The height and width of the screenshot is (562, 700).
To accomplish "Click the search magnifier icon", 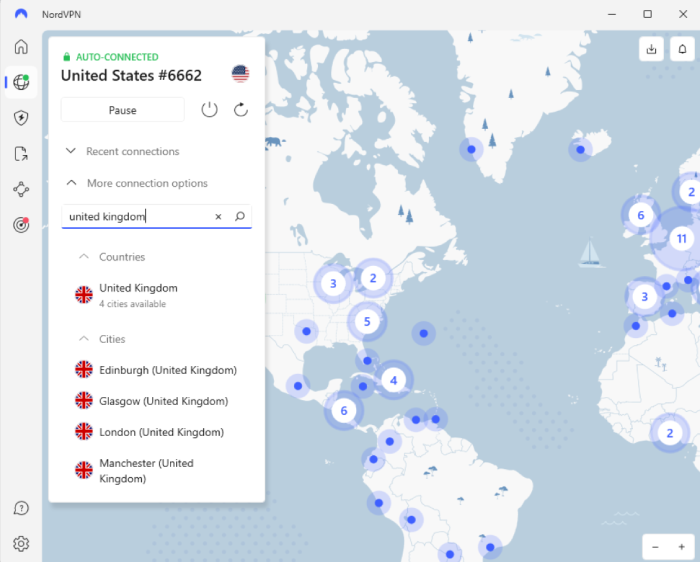I will click(x=240, y=216).
